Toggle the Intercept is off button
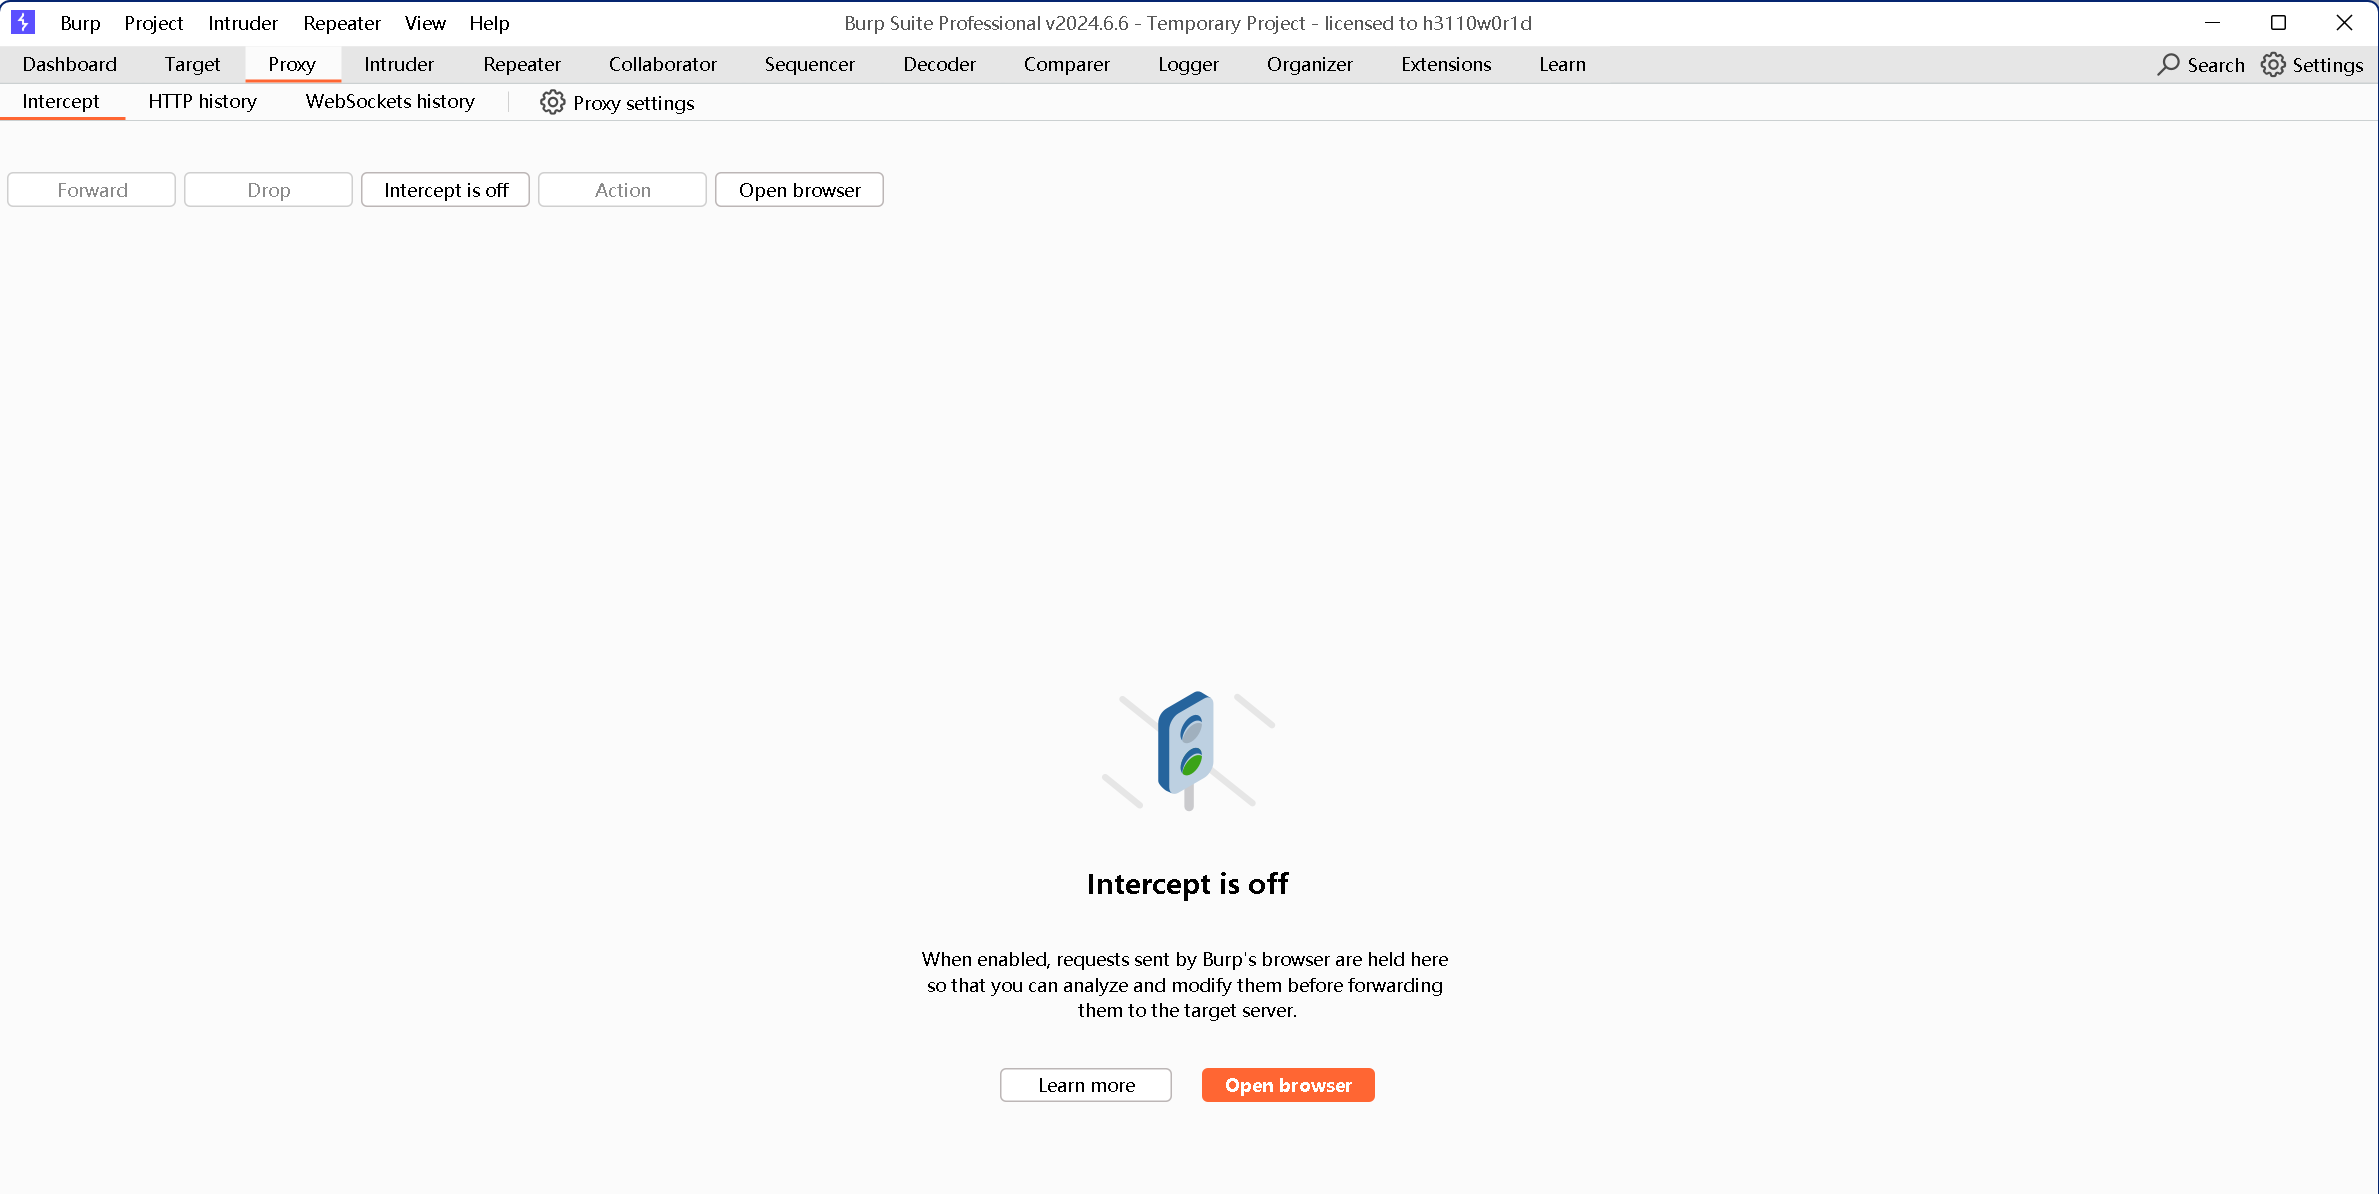2379x1194 pixels. [445, 190]
